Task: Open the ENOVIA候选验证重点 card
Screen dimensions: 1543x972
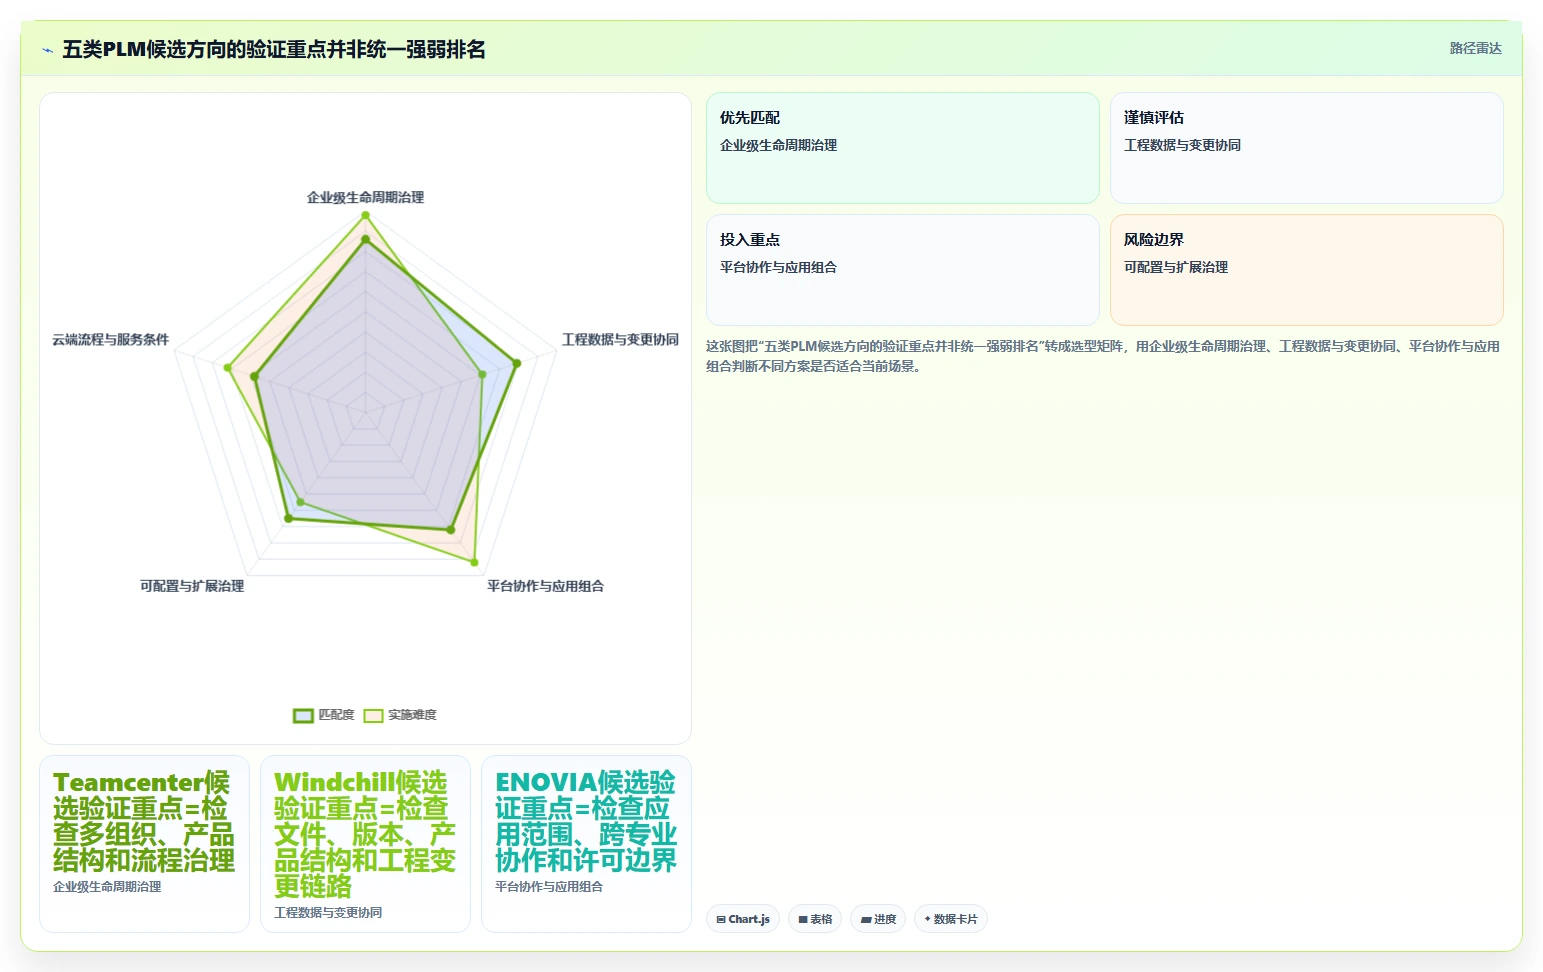Action: tap(586, 844)
